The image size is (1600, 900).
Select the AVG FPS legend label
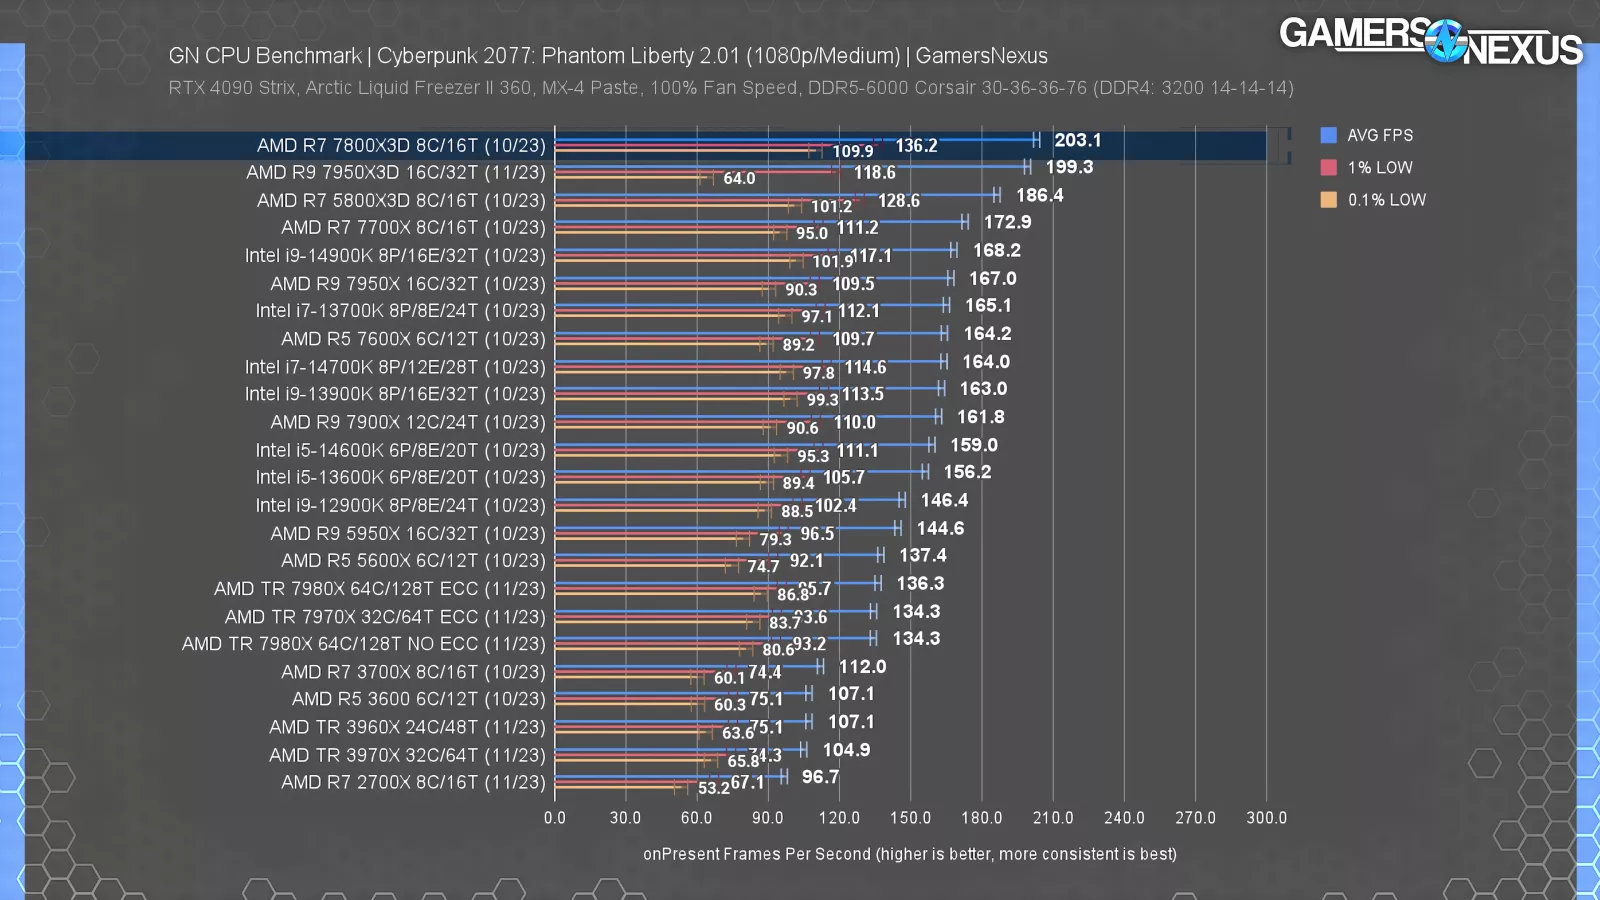1379,135
